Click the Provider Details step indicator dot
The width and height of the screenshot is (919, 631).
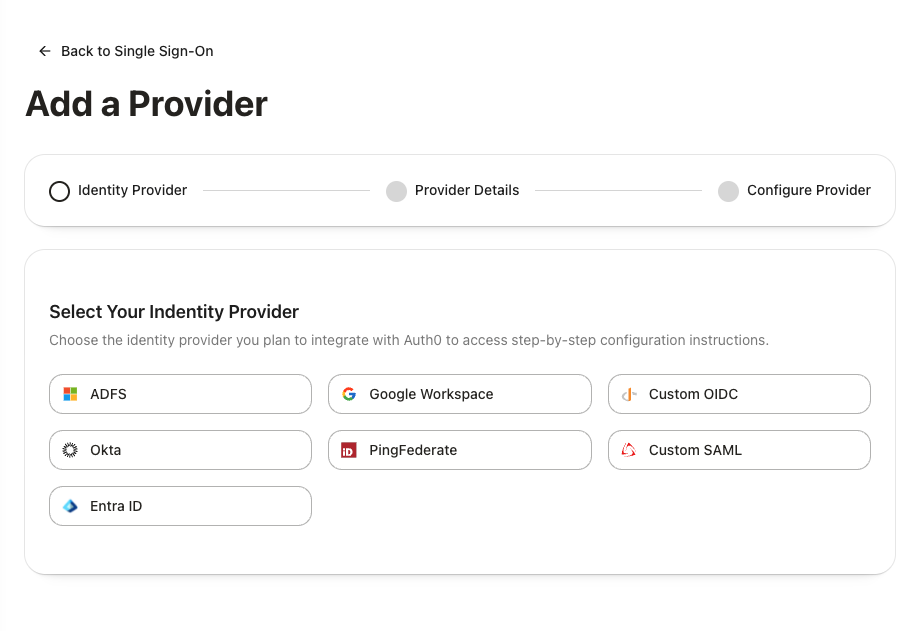(396, 190)
